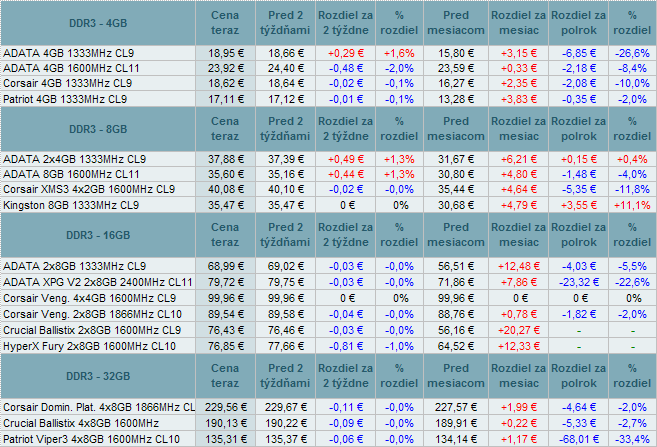Click the -33,4% half-year percent value

pyautogui.click(x=632, y=439)
